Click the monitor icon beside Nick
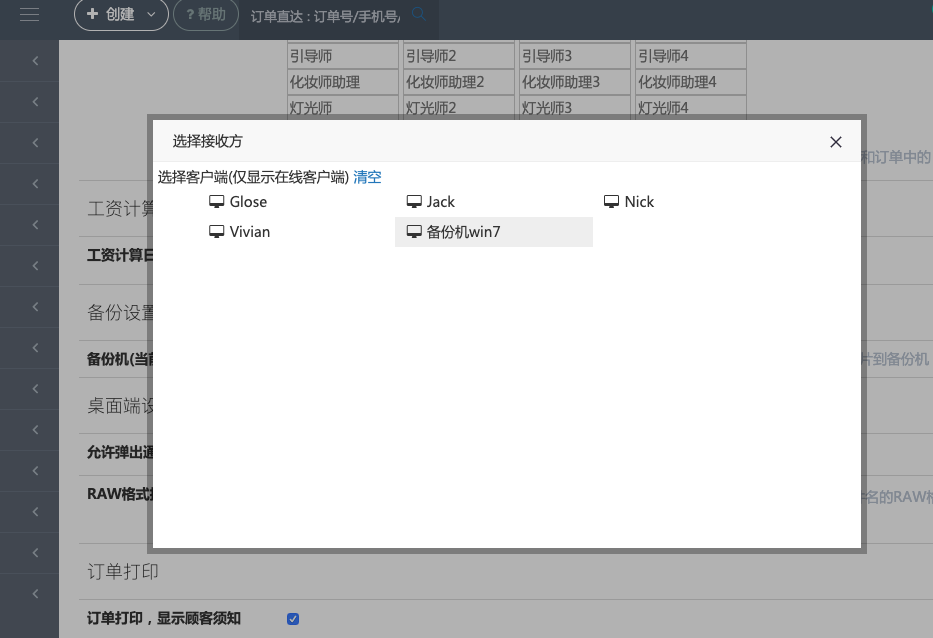The width and height of the screenshot is (933, 638). (611, 202)
